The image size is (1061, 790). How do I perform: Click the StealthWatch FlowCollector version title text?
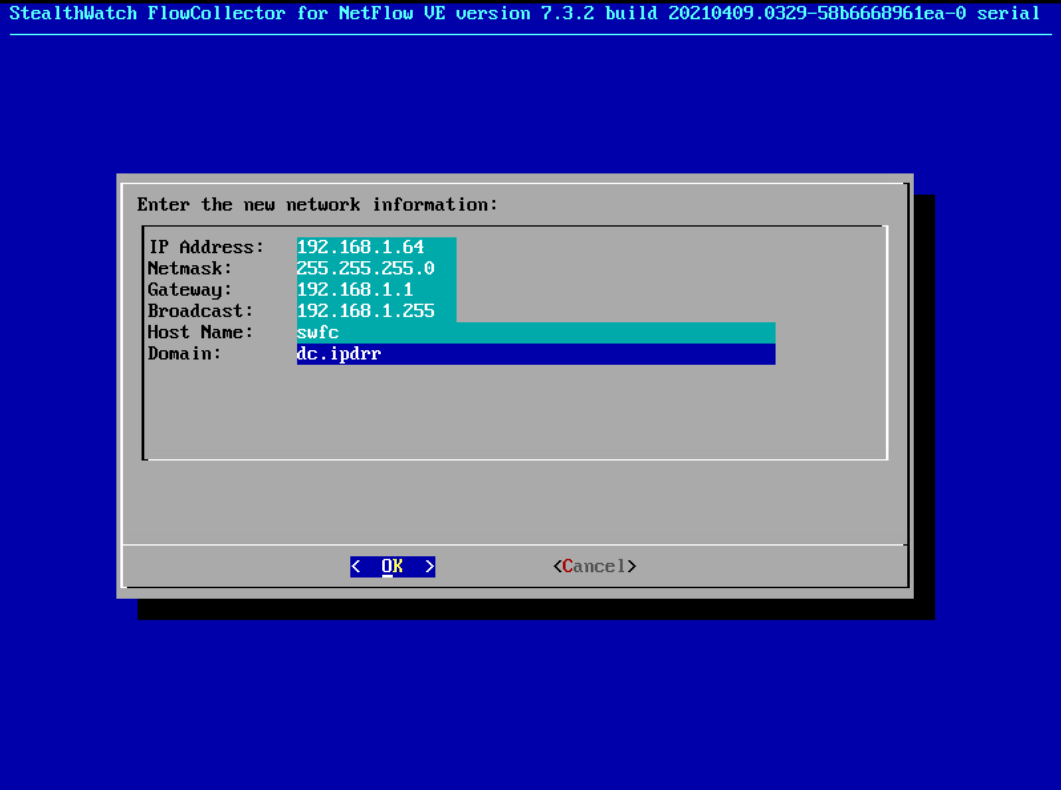point(524,14)
